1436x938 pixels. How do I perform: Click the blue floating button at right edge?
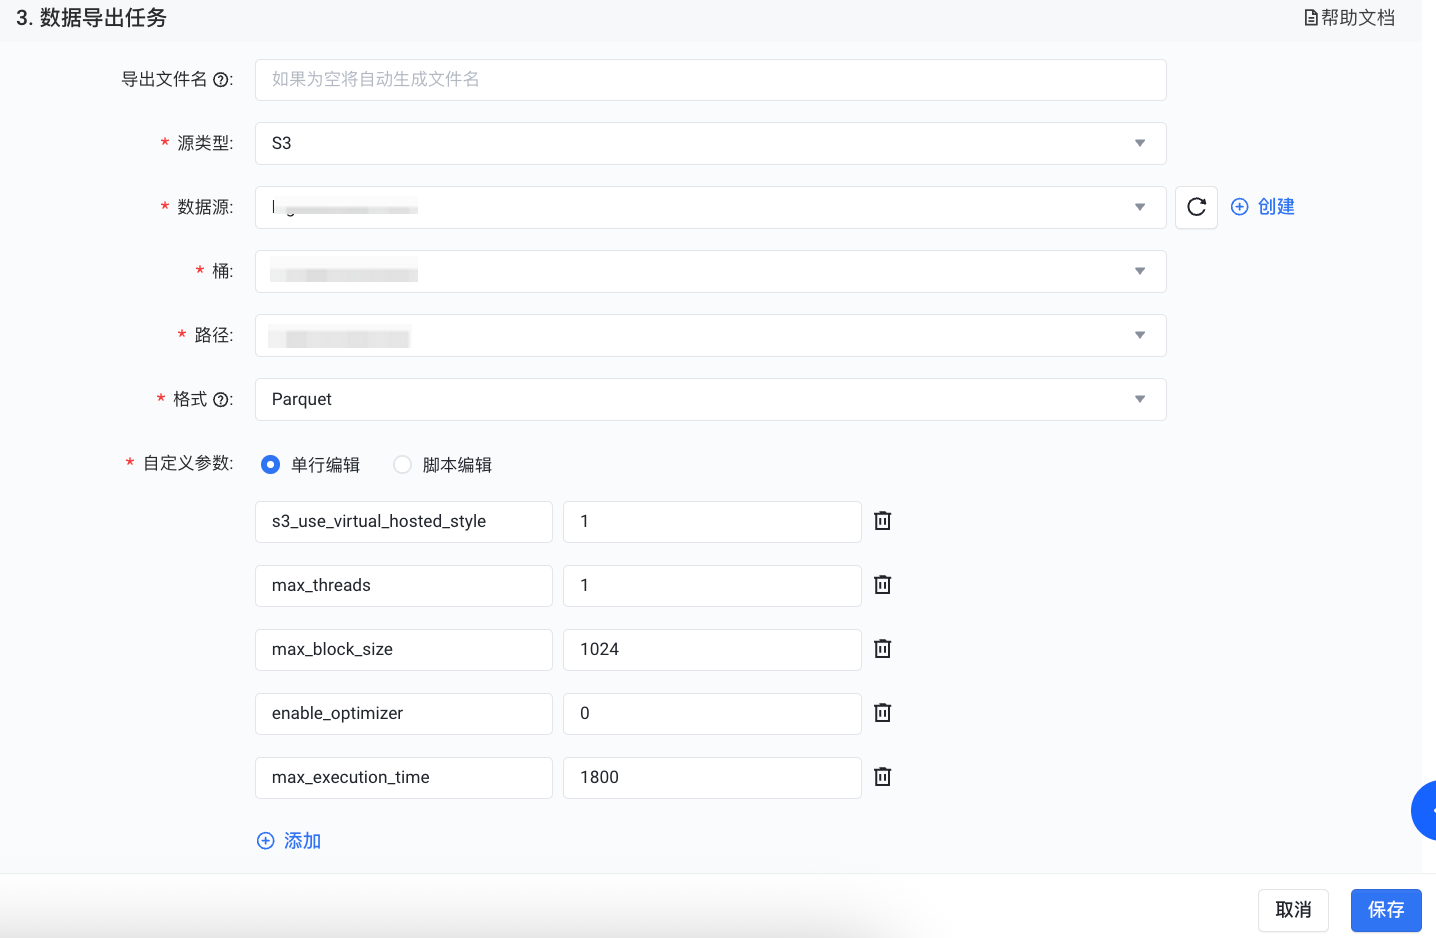click(x=1424, y=810)
